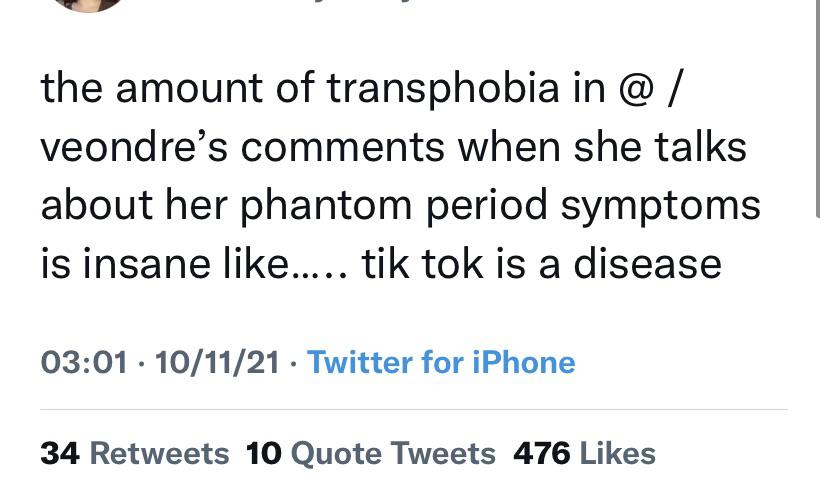Click the word "Likes" in the stats row
The width and height of the screenshot is (820, 486).
[617, 453]
